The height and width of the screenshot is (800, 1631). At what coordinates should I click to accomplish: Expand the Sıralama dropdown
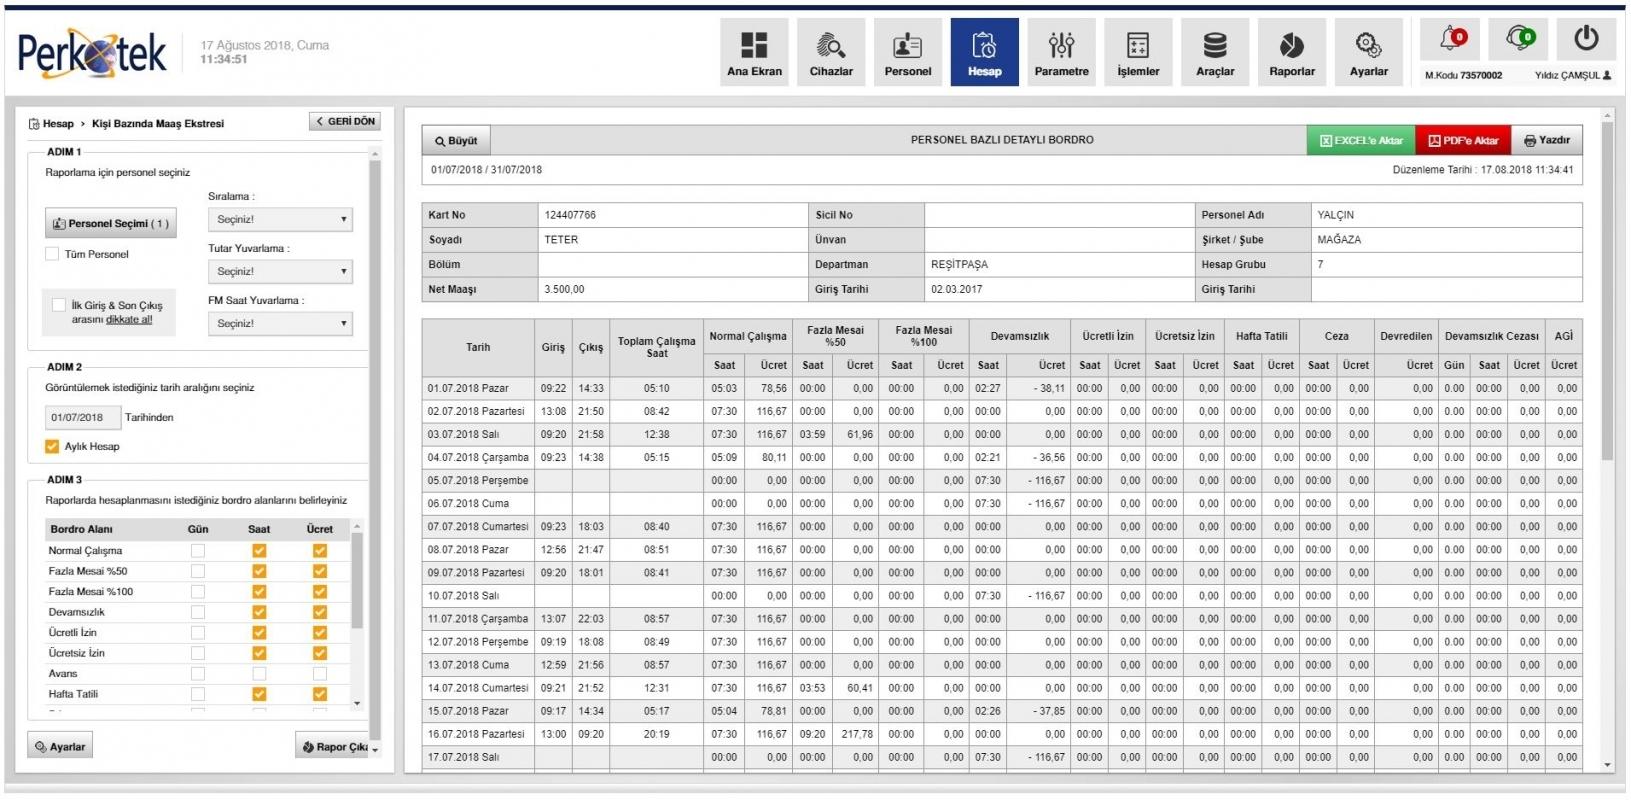click(x=280, y=219)
